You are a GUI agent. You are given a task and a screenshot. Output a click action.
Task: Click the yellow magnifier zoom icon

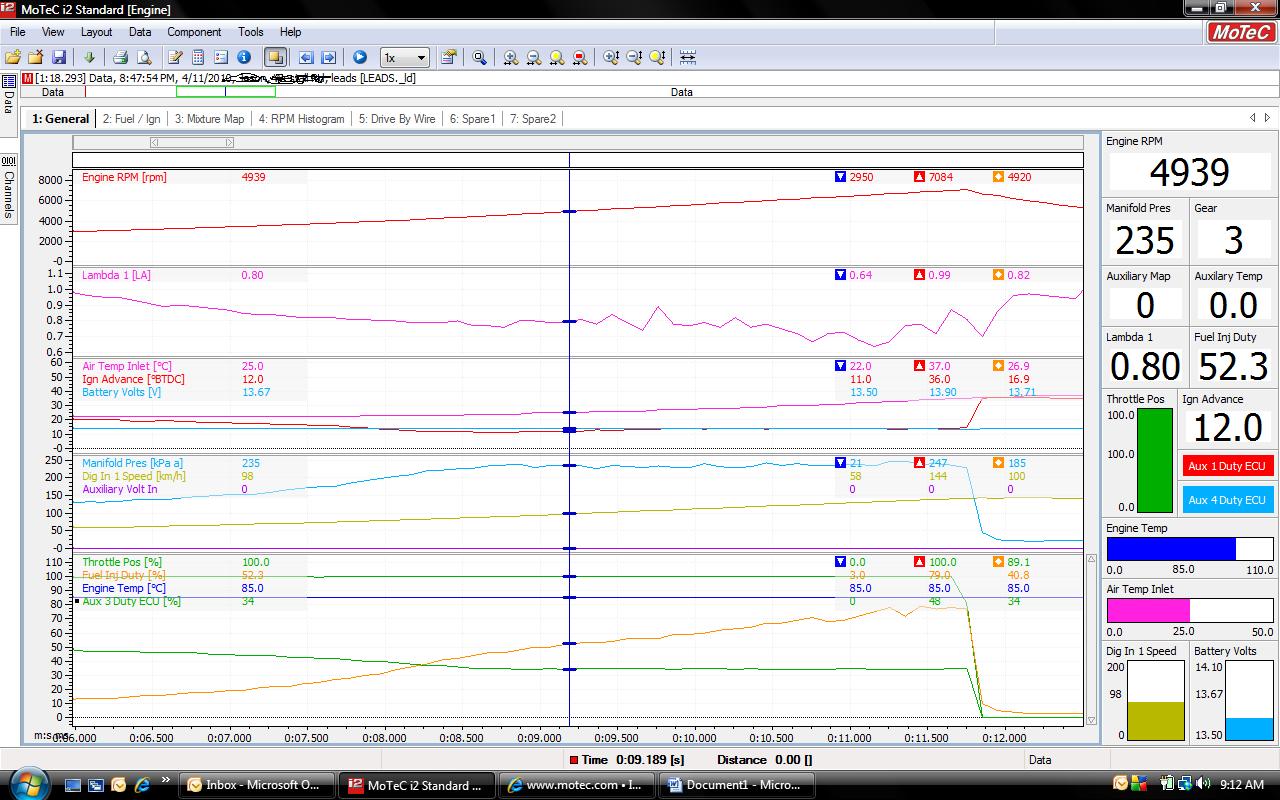tap(557, 58)
